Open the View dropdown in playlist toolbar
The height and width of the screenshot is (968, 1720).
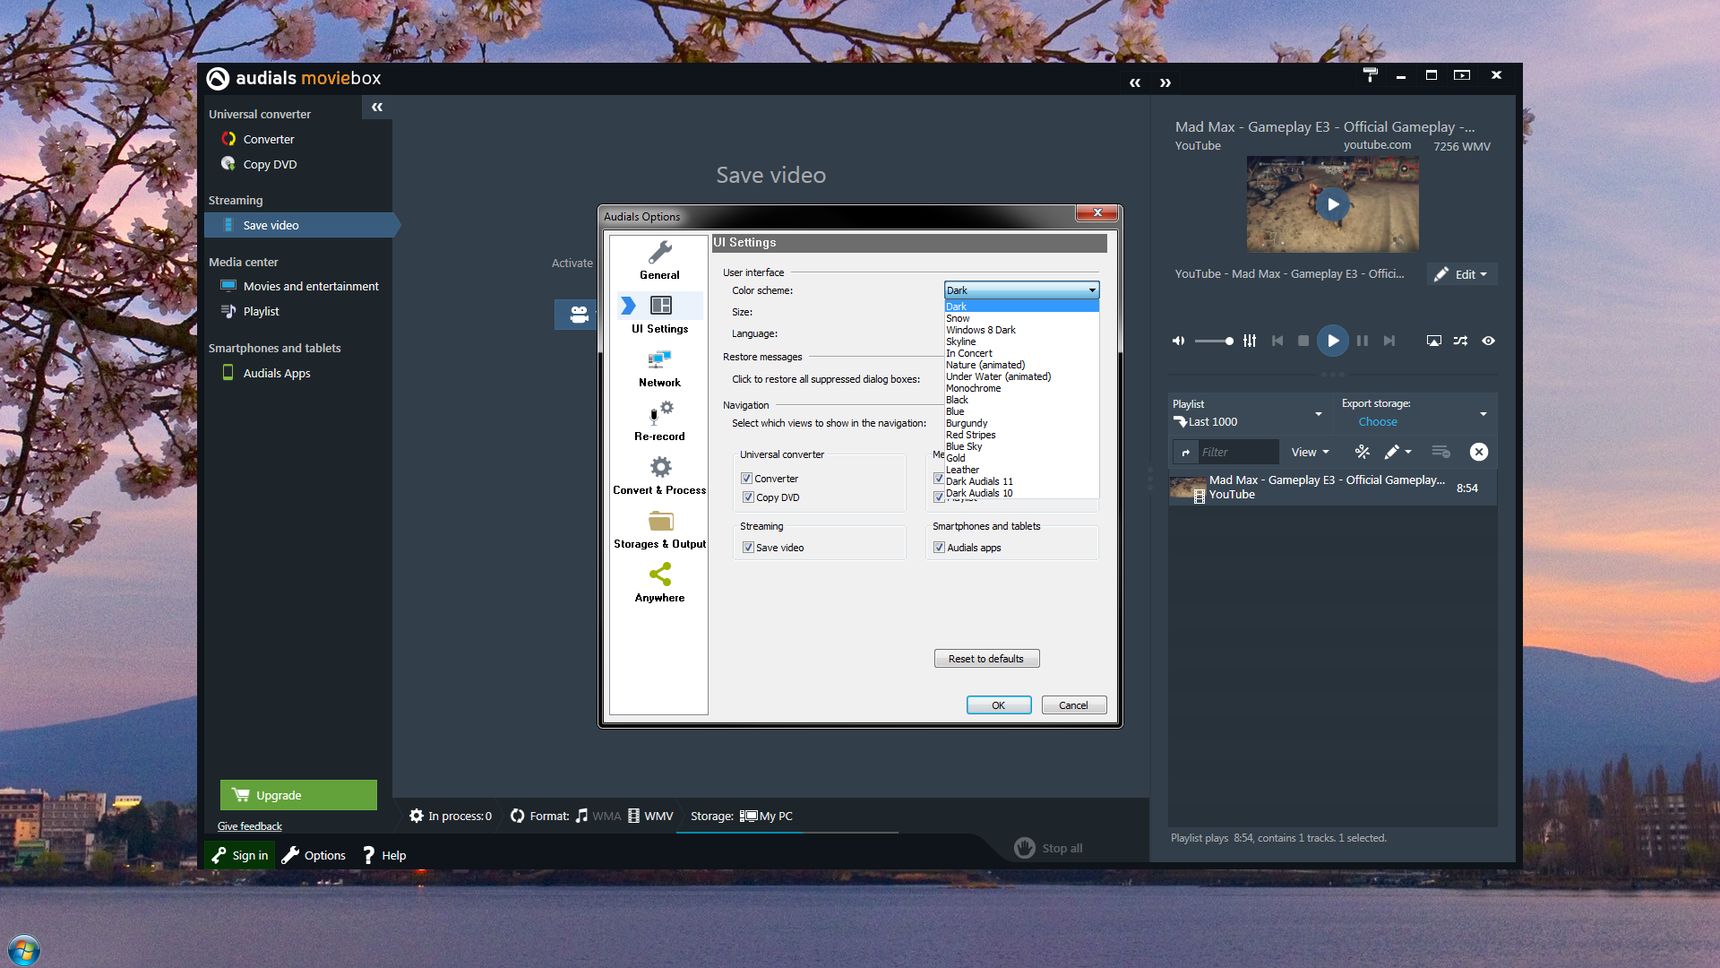[1310, 452]
